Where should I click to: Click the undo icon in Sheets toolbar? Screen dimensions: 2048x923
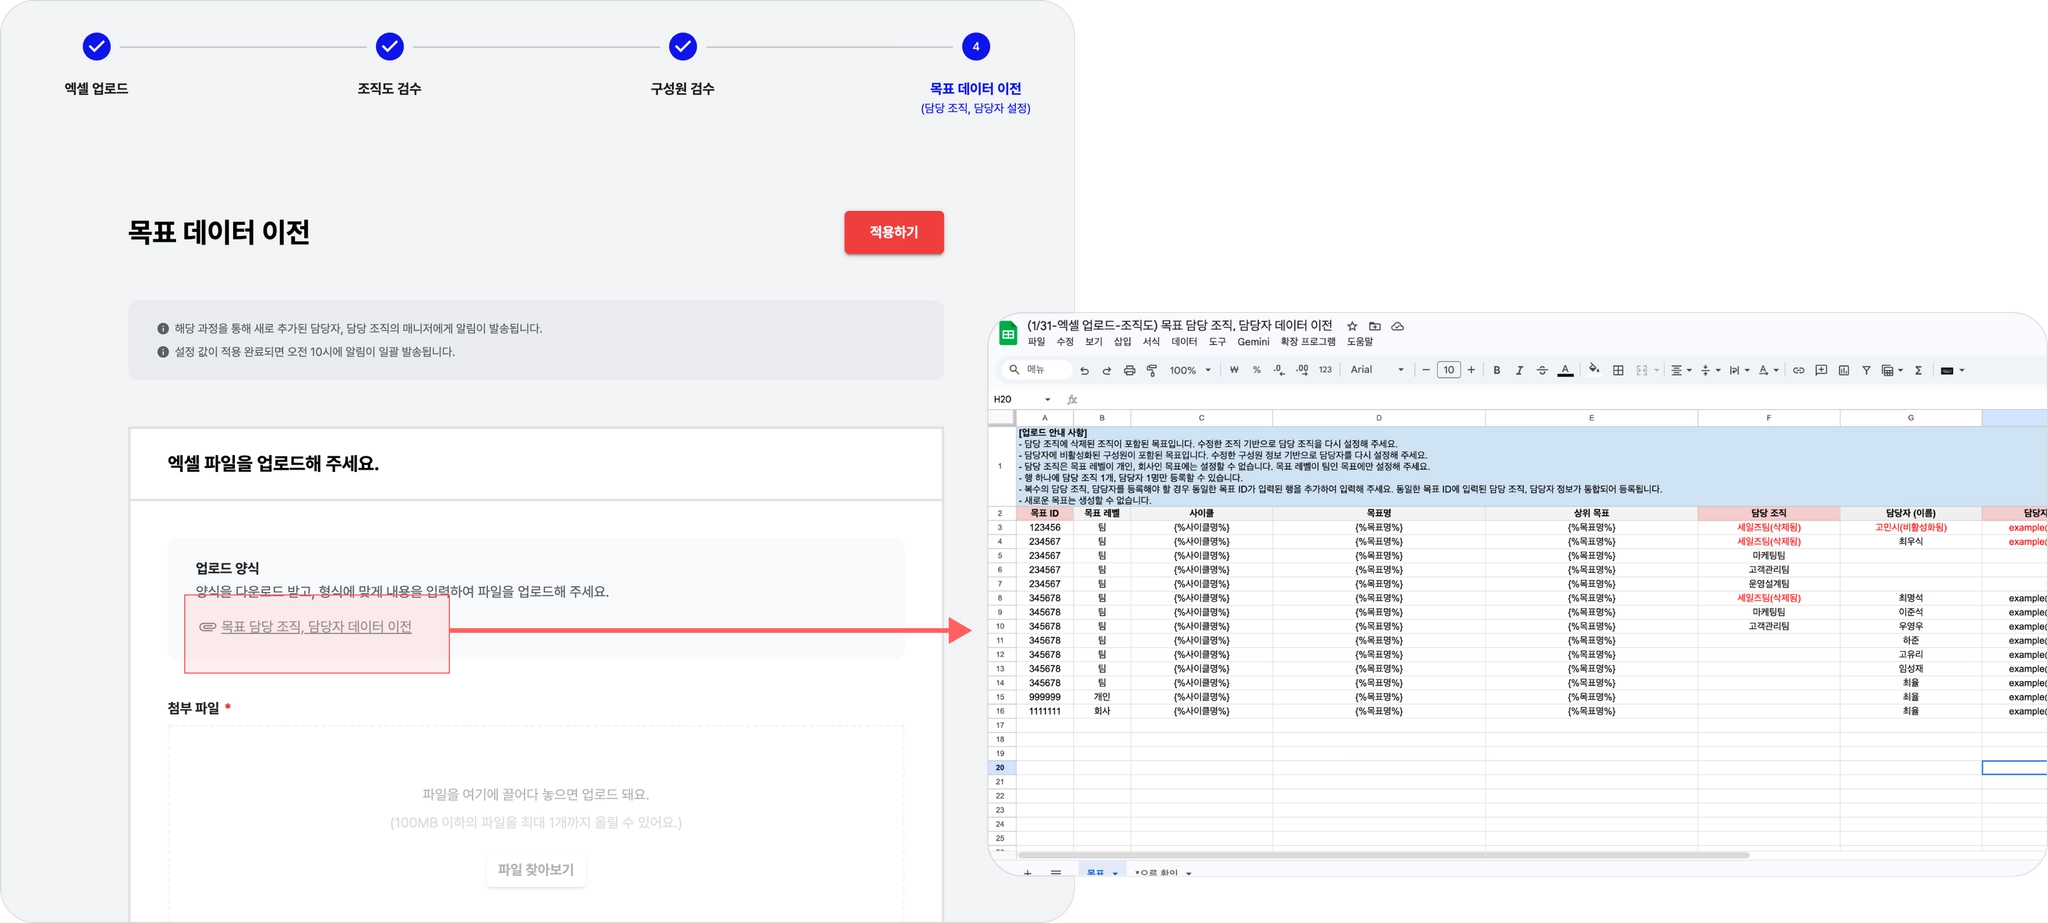pos(1084,370)
